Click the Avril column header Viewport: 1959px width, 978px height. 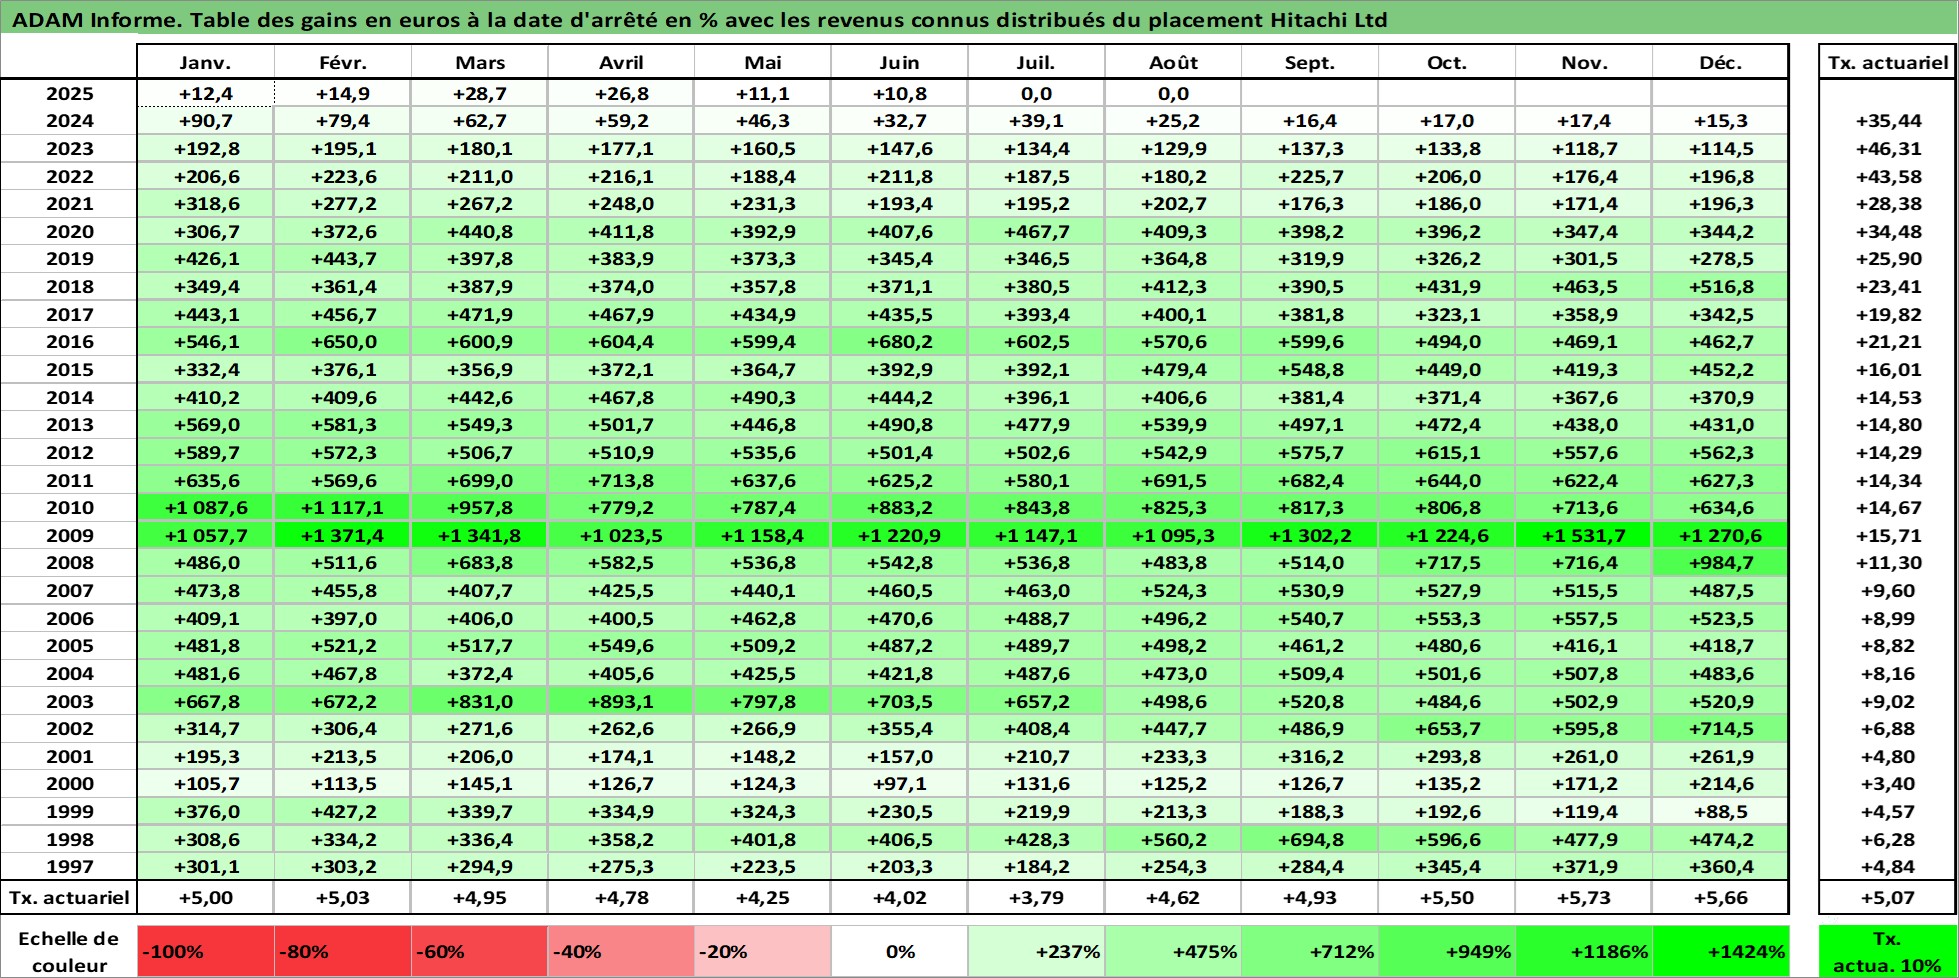coord(621,62)
